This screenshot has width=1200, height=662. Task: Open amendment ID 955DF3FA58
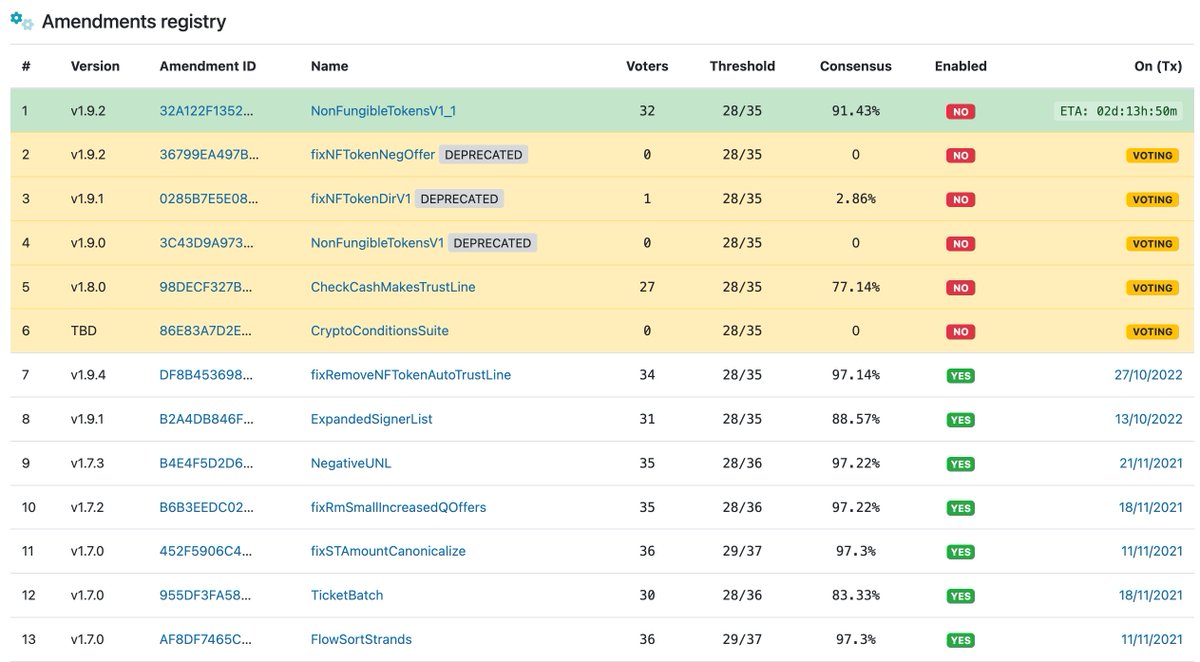coord(207,595)
